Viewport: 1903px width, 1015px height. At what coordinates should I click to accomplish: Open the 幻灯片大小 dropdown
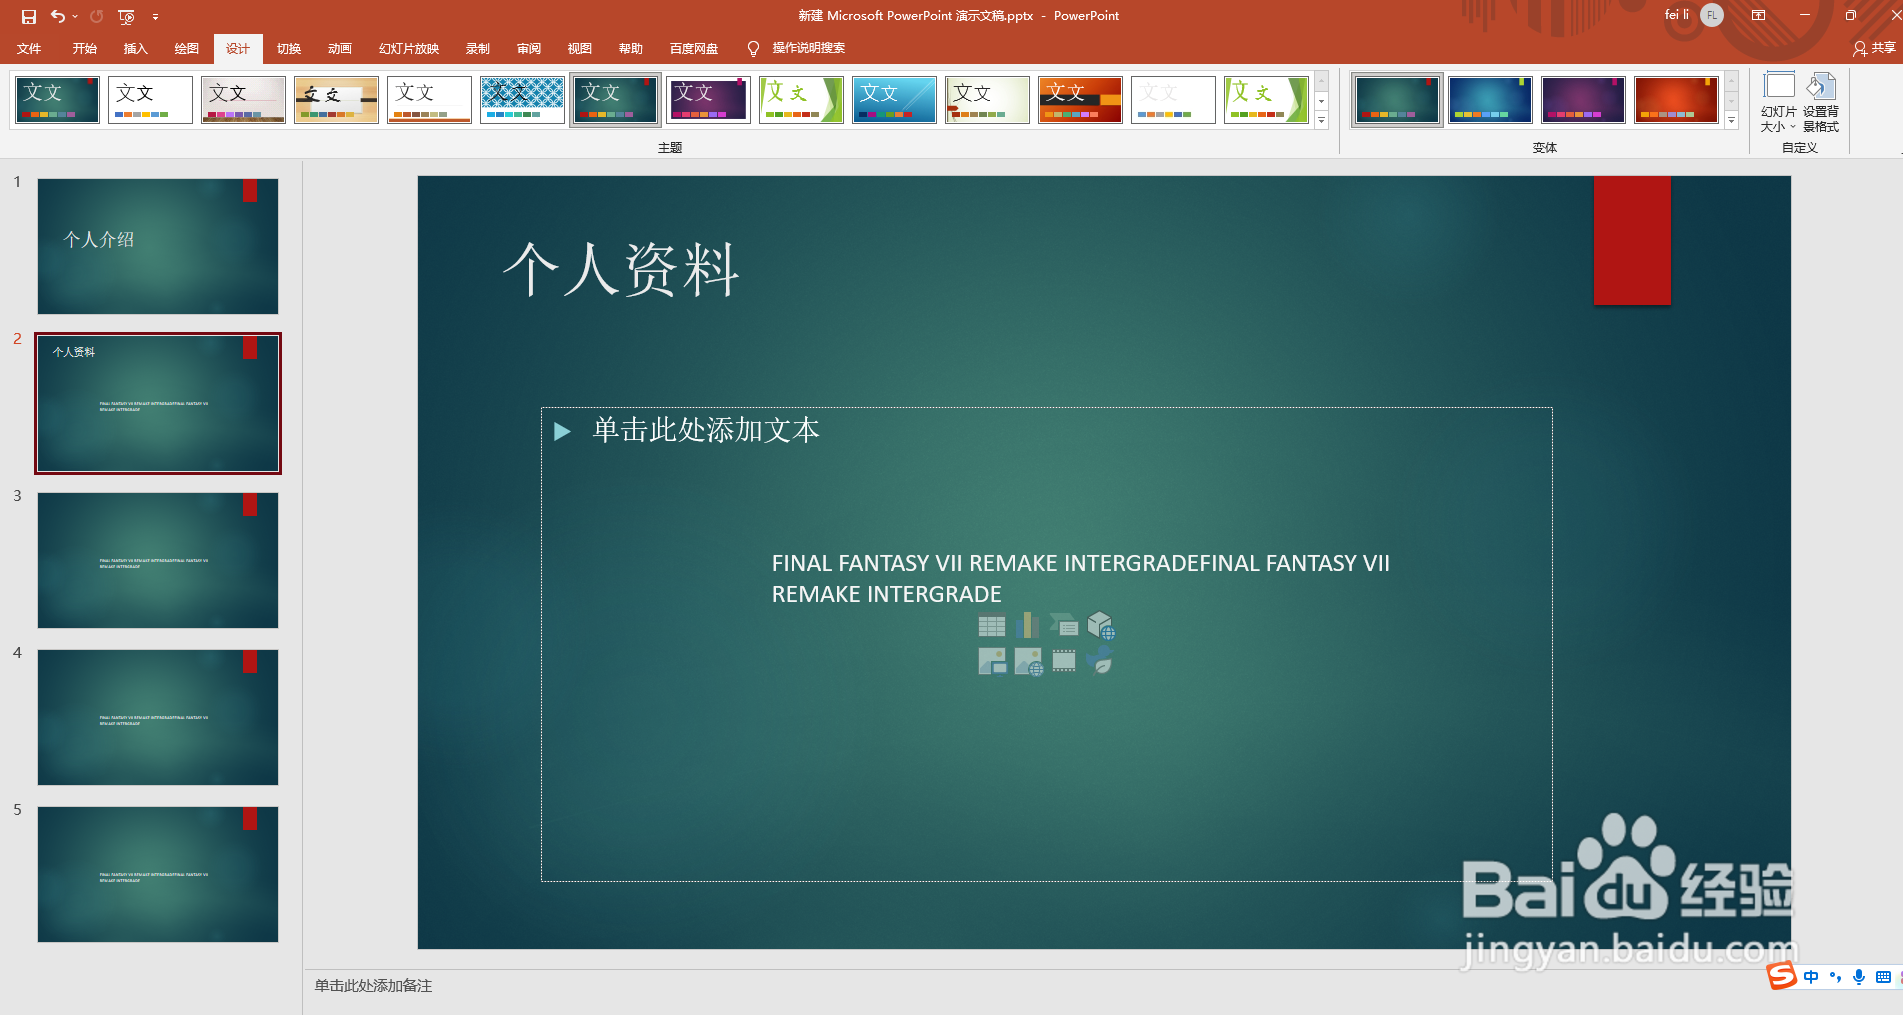tap(1778, 102)
